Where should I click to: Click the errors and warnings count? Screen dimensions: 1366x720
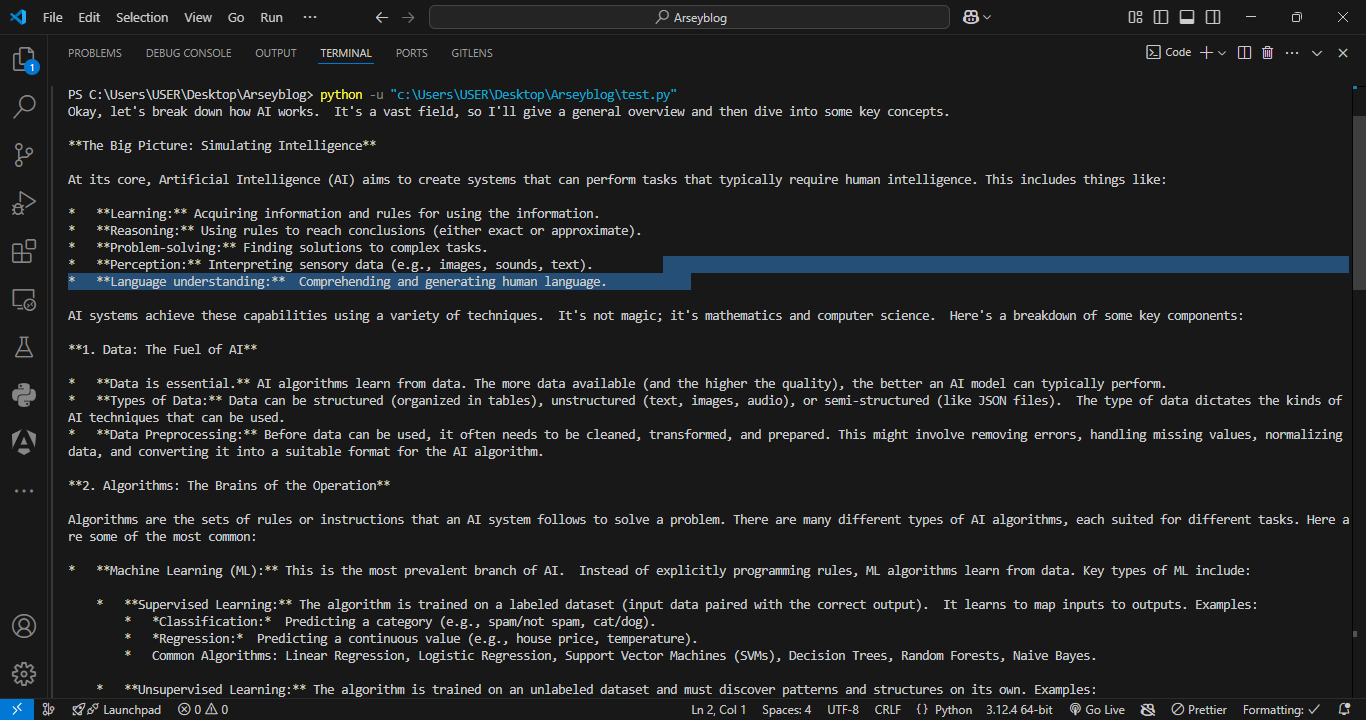pos(203,709)
